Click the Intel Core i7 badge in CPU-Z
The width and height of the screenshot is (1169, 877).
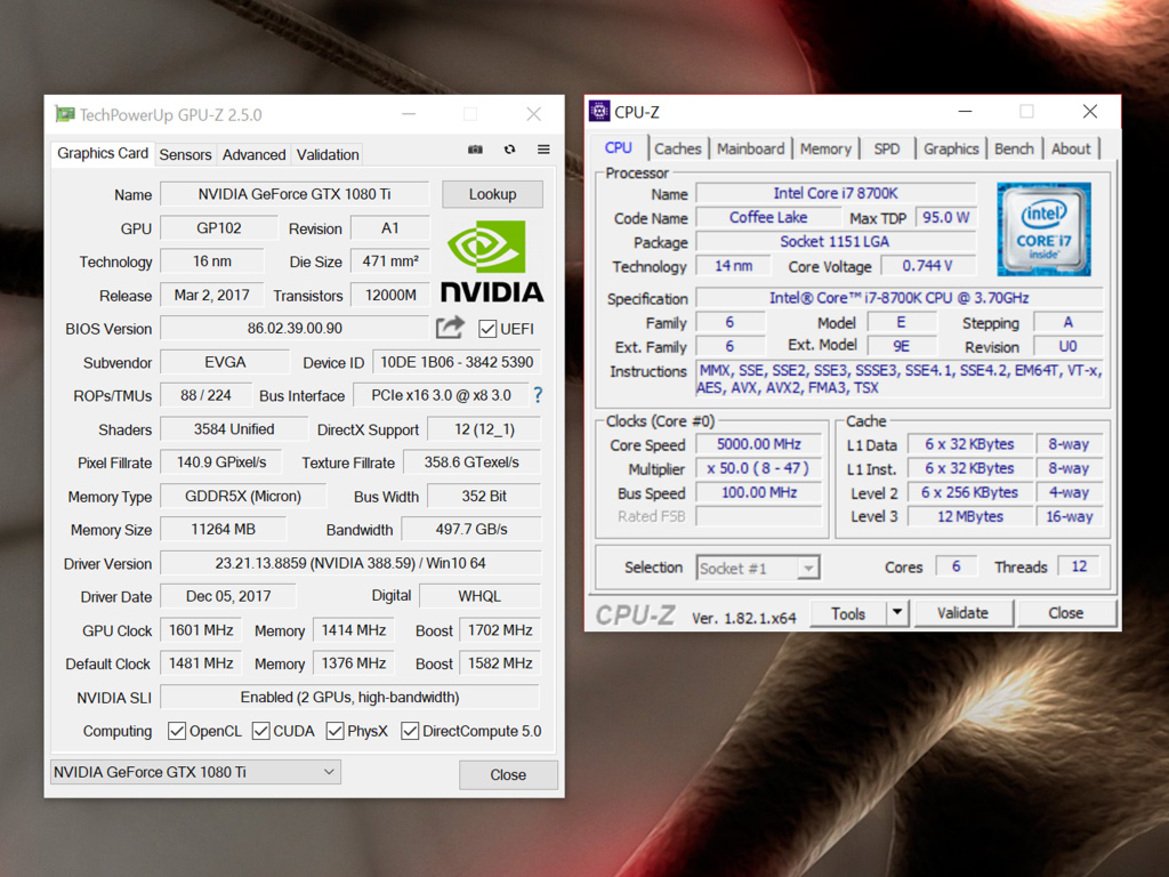(1044, 229)
